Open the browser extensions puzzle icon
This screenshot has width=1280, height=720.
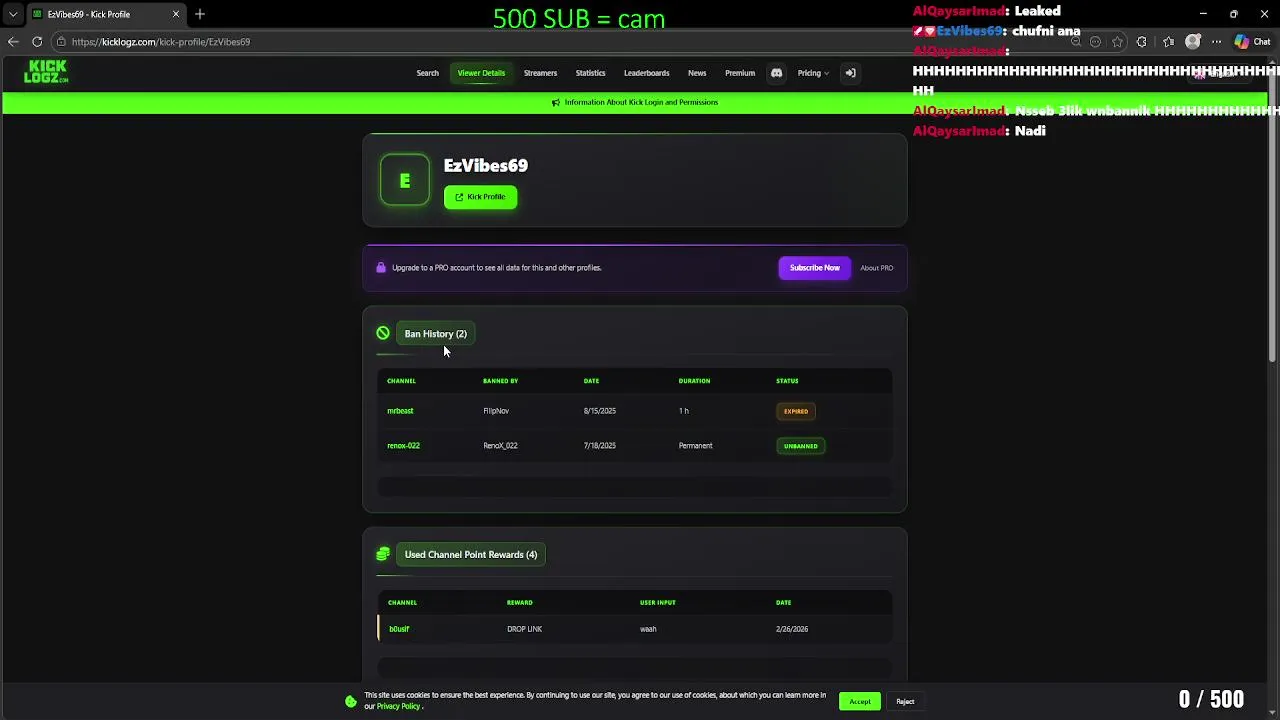point(1141,42)
